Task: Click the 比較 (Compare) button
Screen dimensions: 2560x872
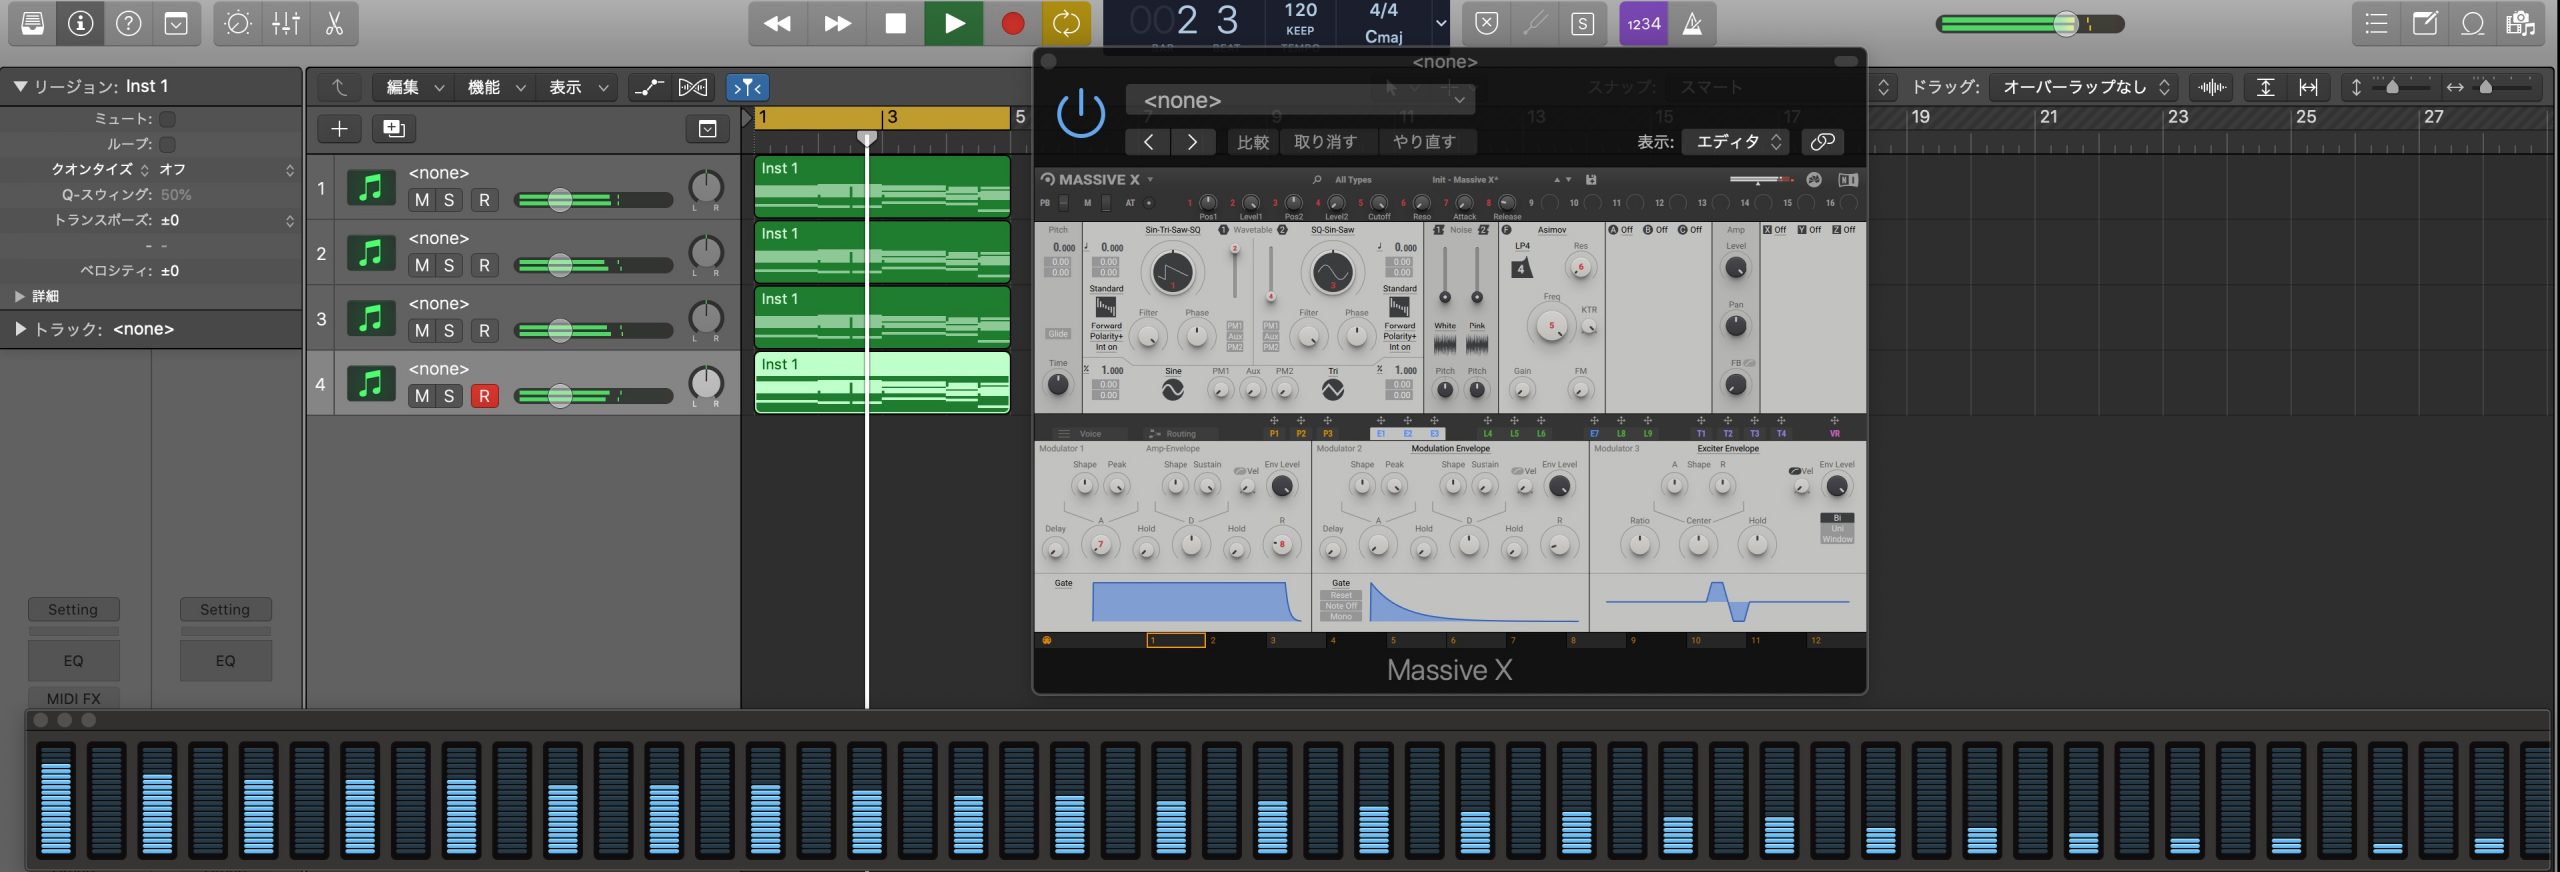Action: (1252, 142)
